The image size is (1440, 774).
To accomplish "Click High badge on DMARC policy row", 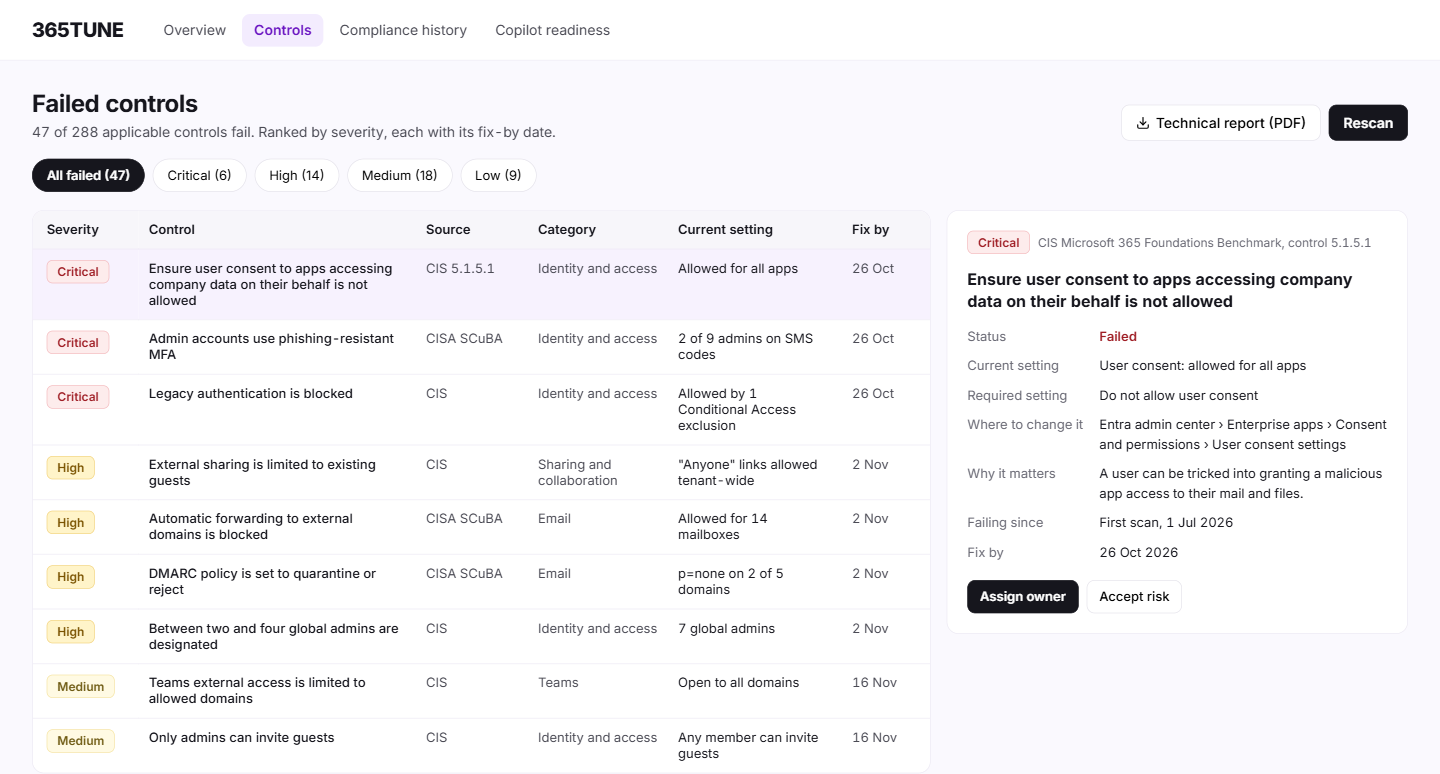I will coord(71,577).
